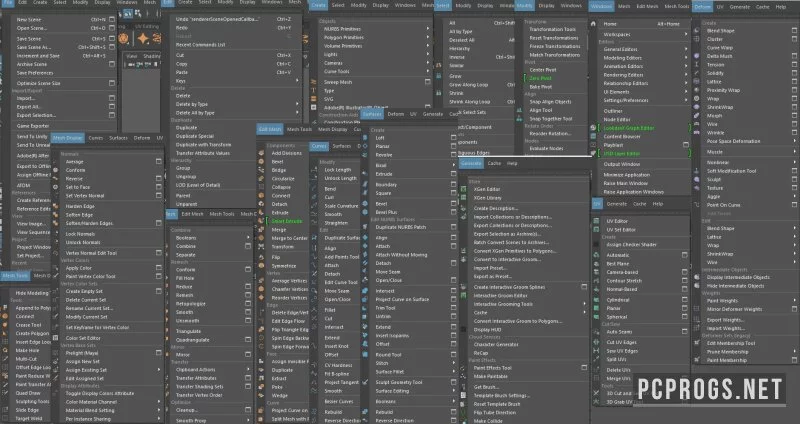Expand the Delete by Type submenu arrow

coord(297,104)
